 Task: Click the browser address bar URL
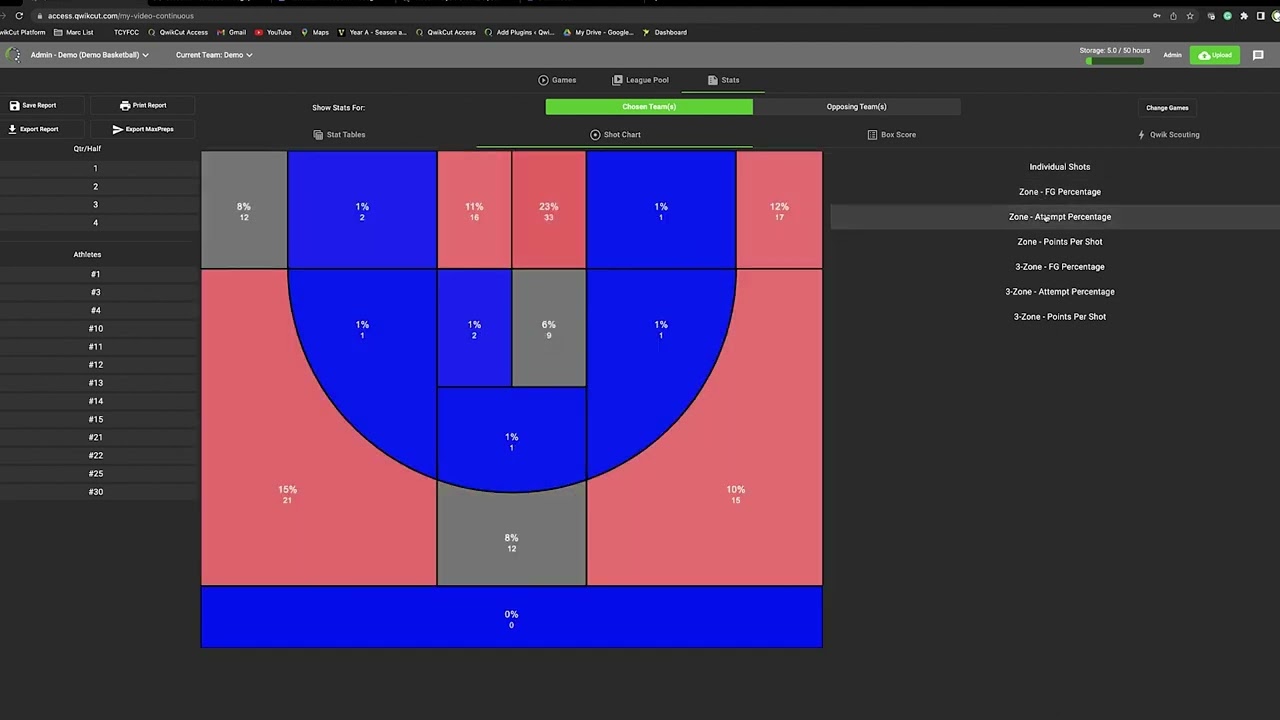121,16
